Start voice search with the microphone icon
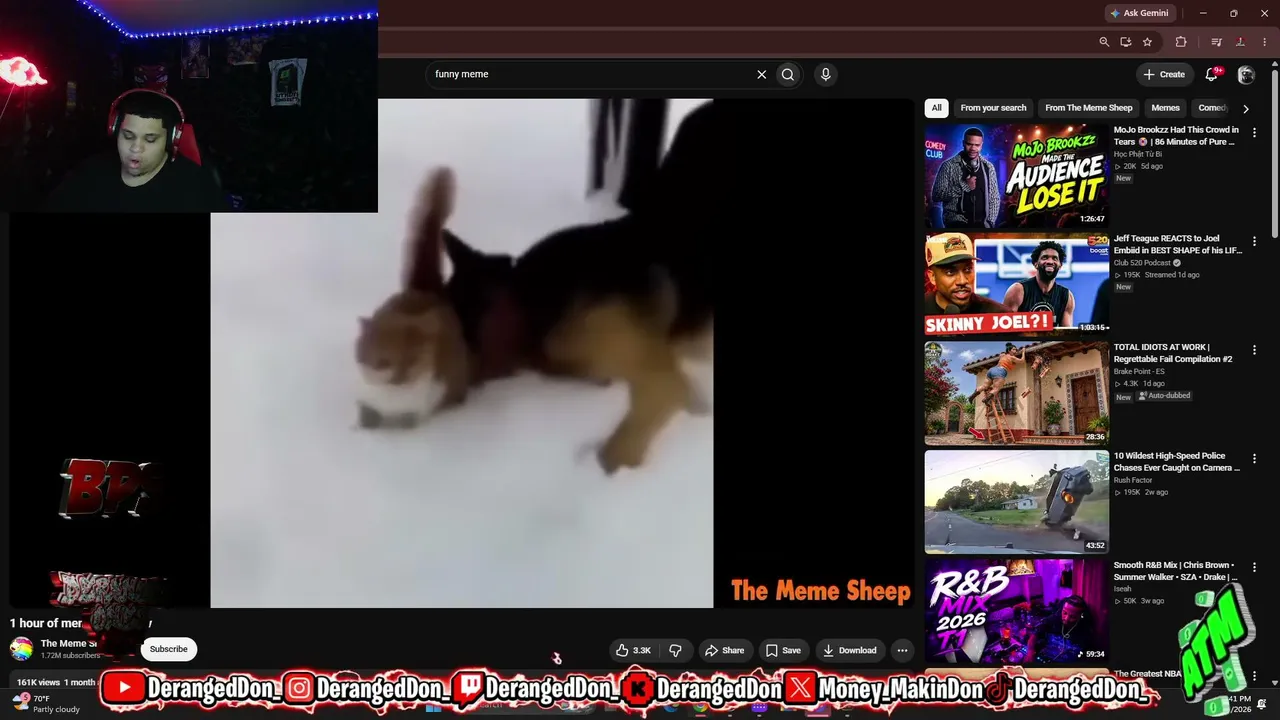1280x720 pixels. [825, 74]
